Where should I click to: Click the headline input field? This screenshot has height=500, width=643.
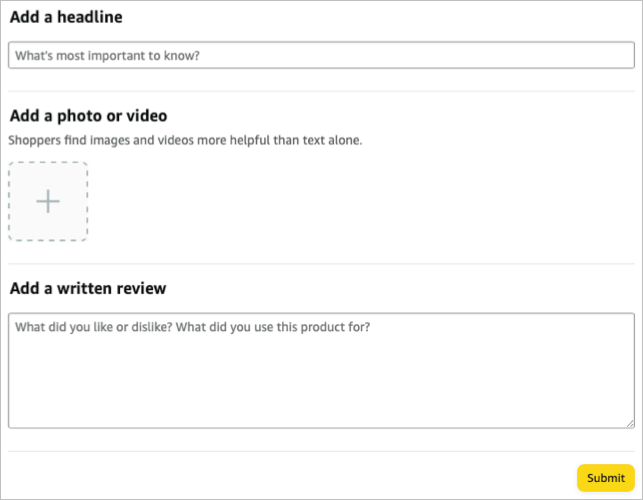tap(320, 55)
